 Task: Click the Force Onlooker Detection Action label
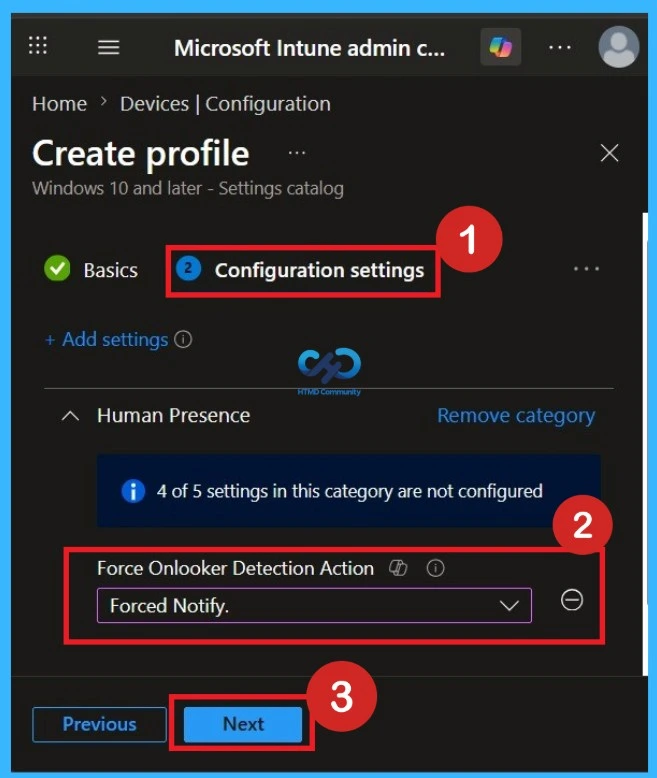click(x=235, y=568)
